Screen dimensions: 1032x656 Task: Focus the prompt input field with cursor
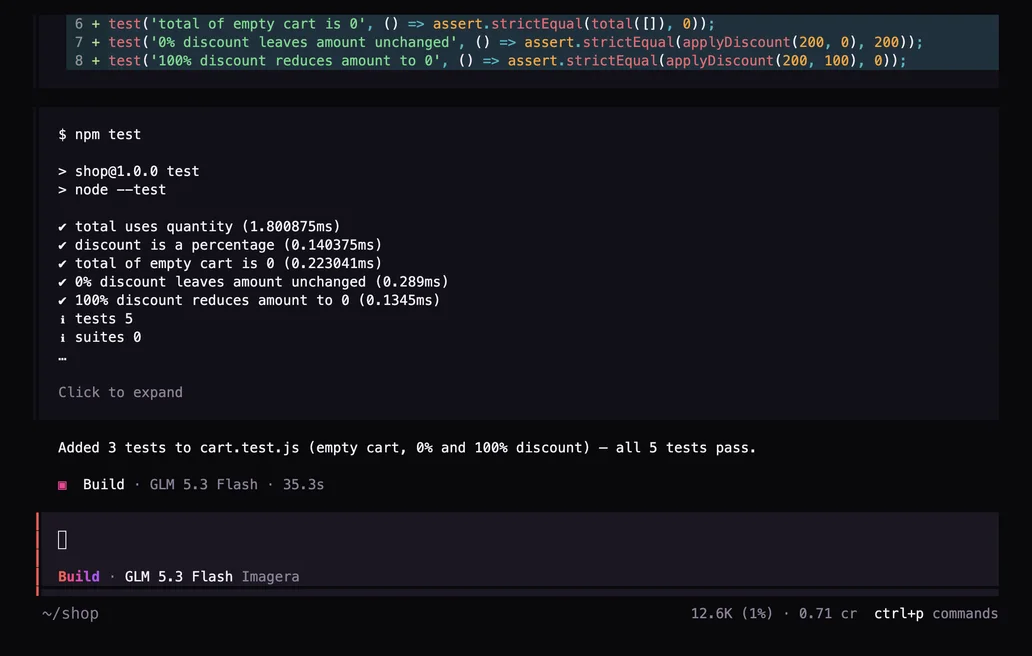click(x=519, y=540)
